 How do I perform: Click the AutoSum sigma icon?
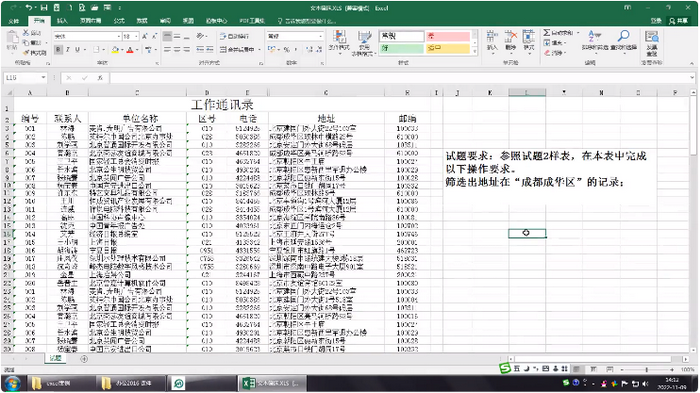tap(546, 33)
